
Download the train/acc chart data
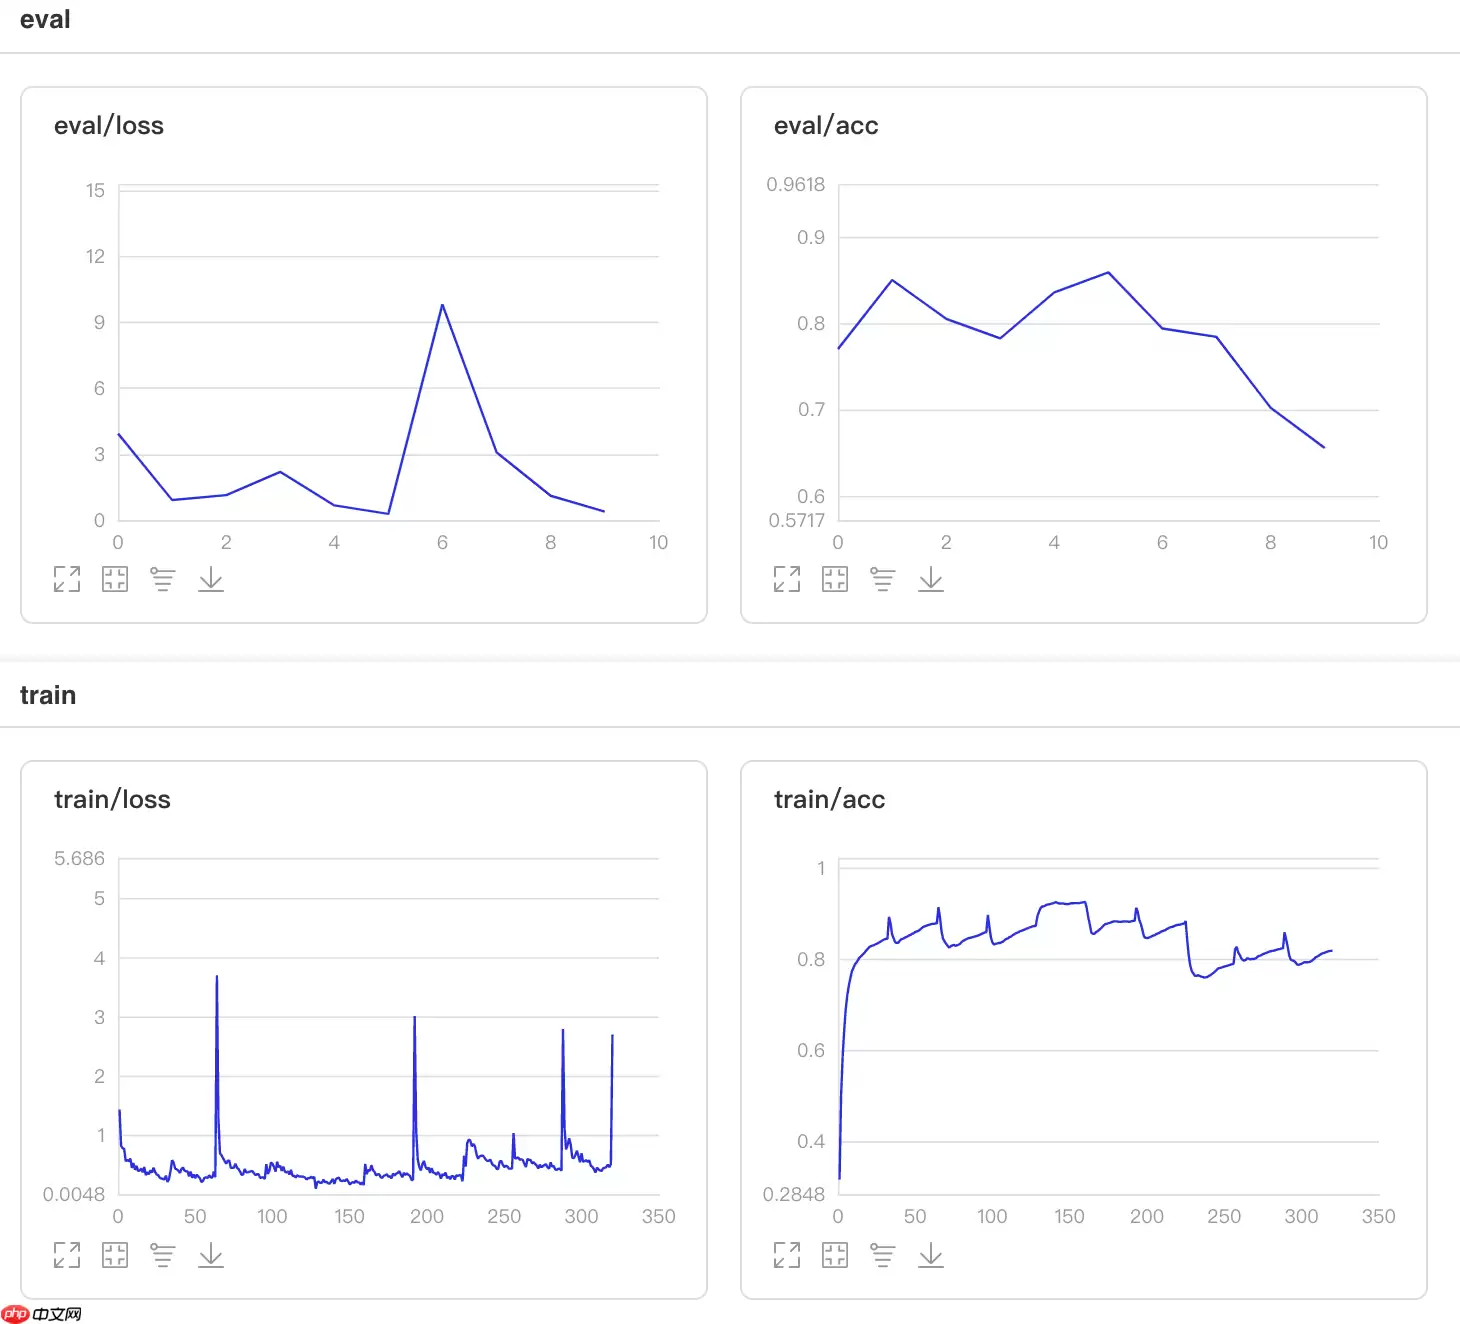[x=931, y=1255]
